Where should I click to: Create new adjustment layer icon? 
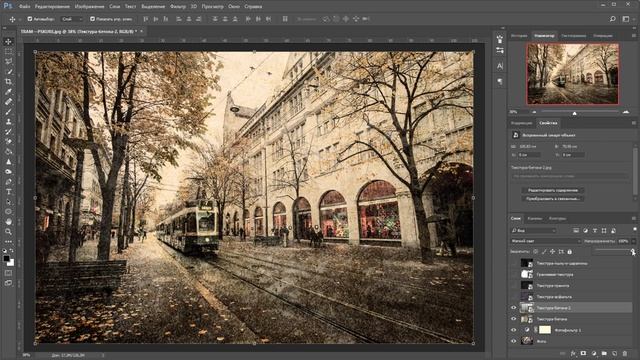(x=594, y=353)
